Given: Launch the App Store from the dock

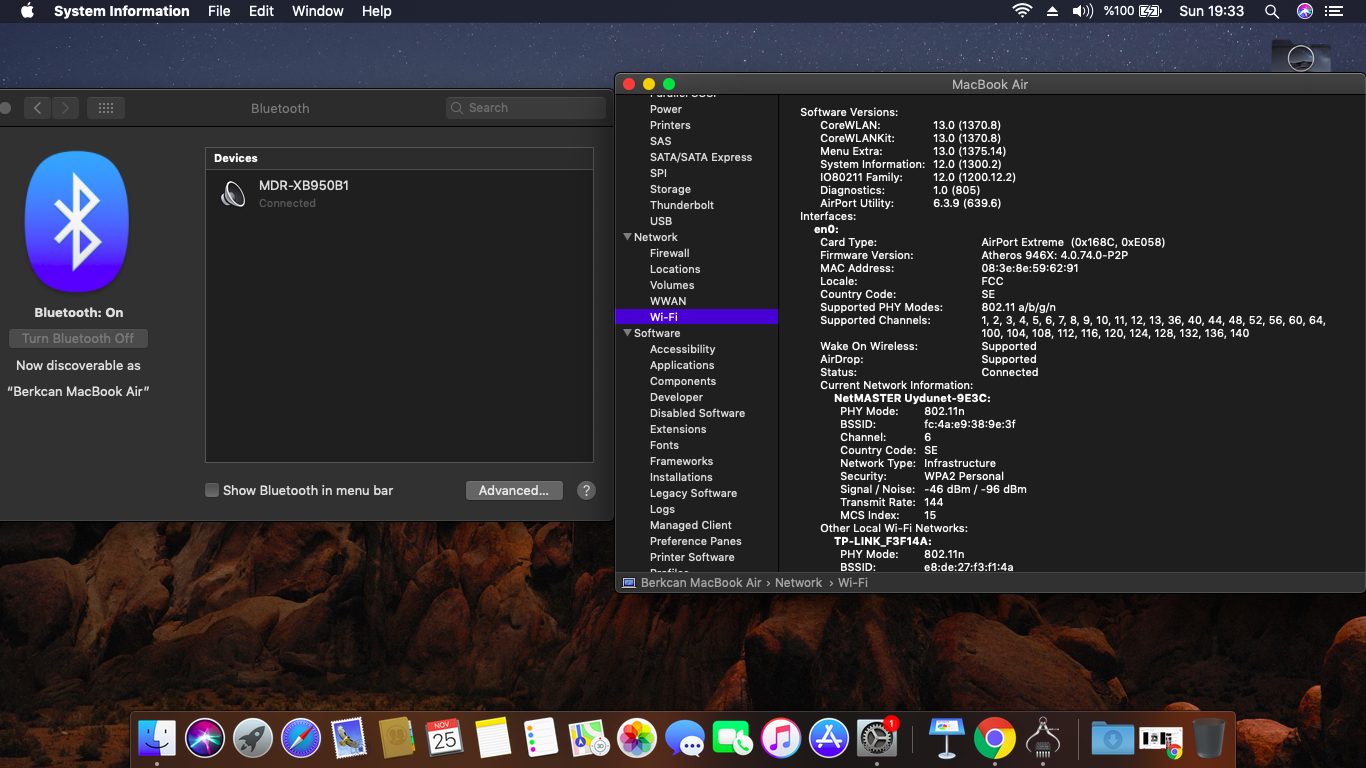Looking at the screenshot, I should (x=829, y=739).
